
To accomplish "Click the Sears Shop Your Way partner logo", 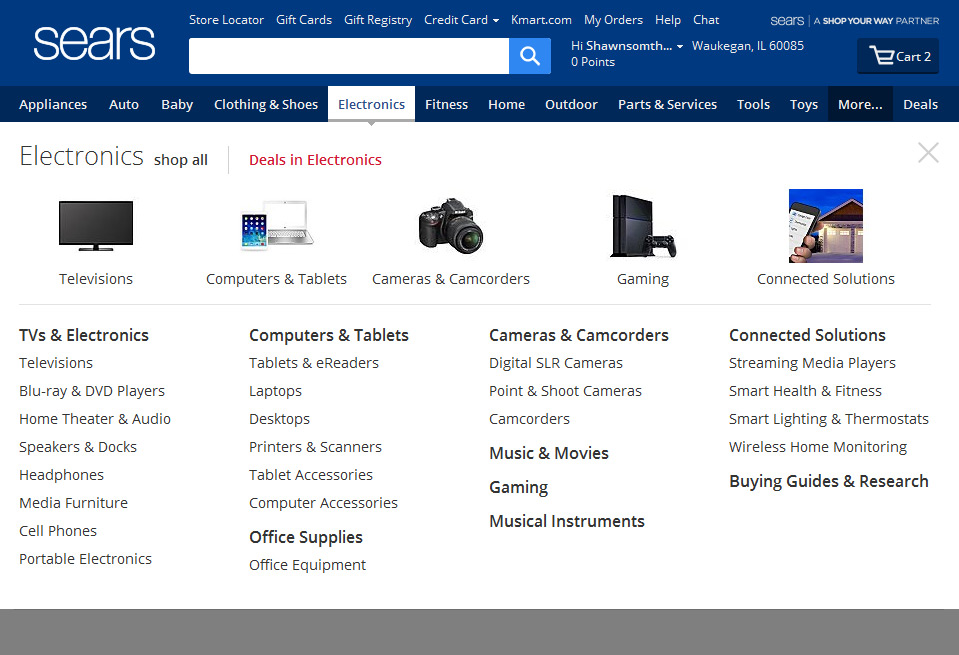I will click(x=854, y=21).
